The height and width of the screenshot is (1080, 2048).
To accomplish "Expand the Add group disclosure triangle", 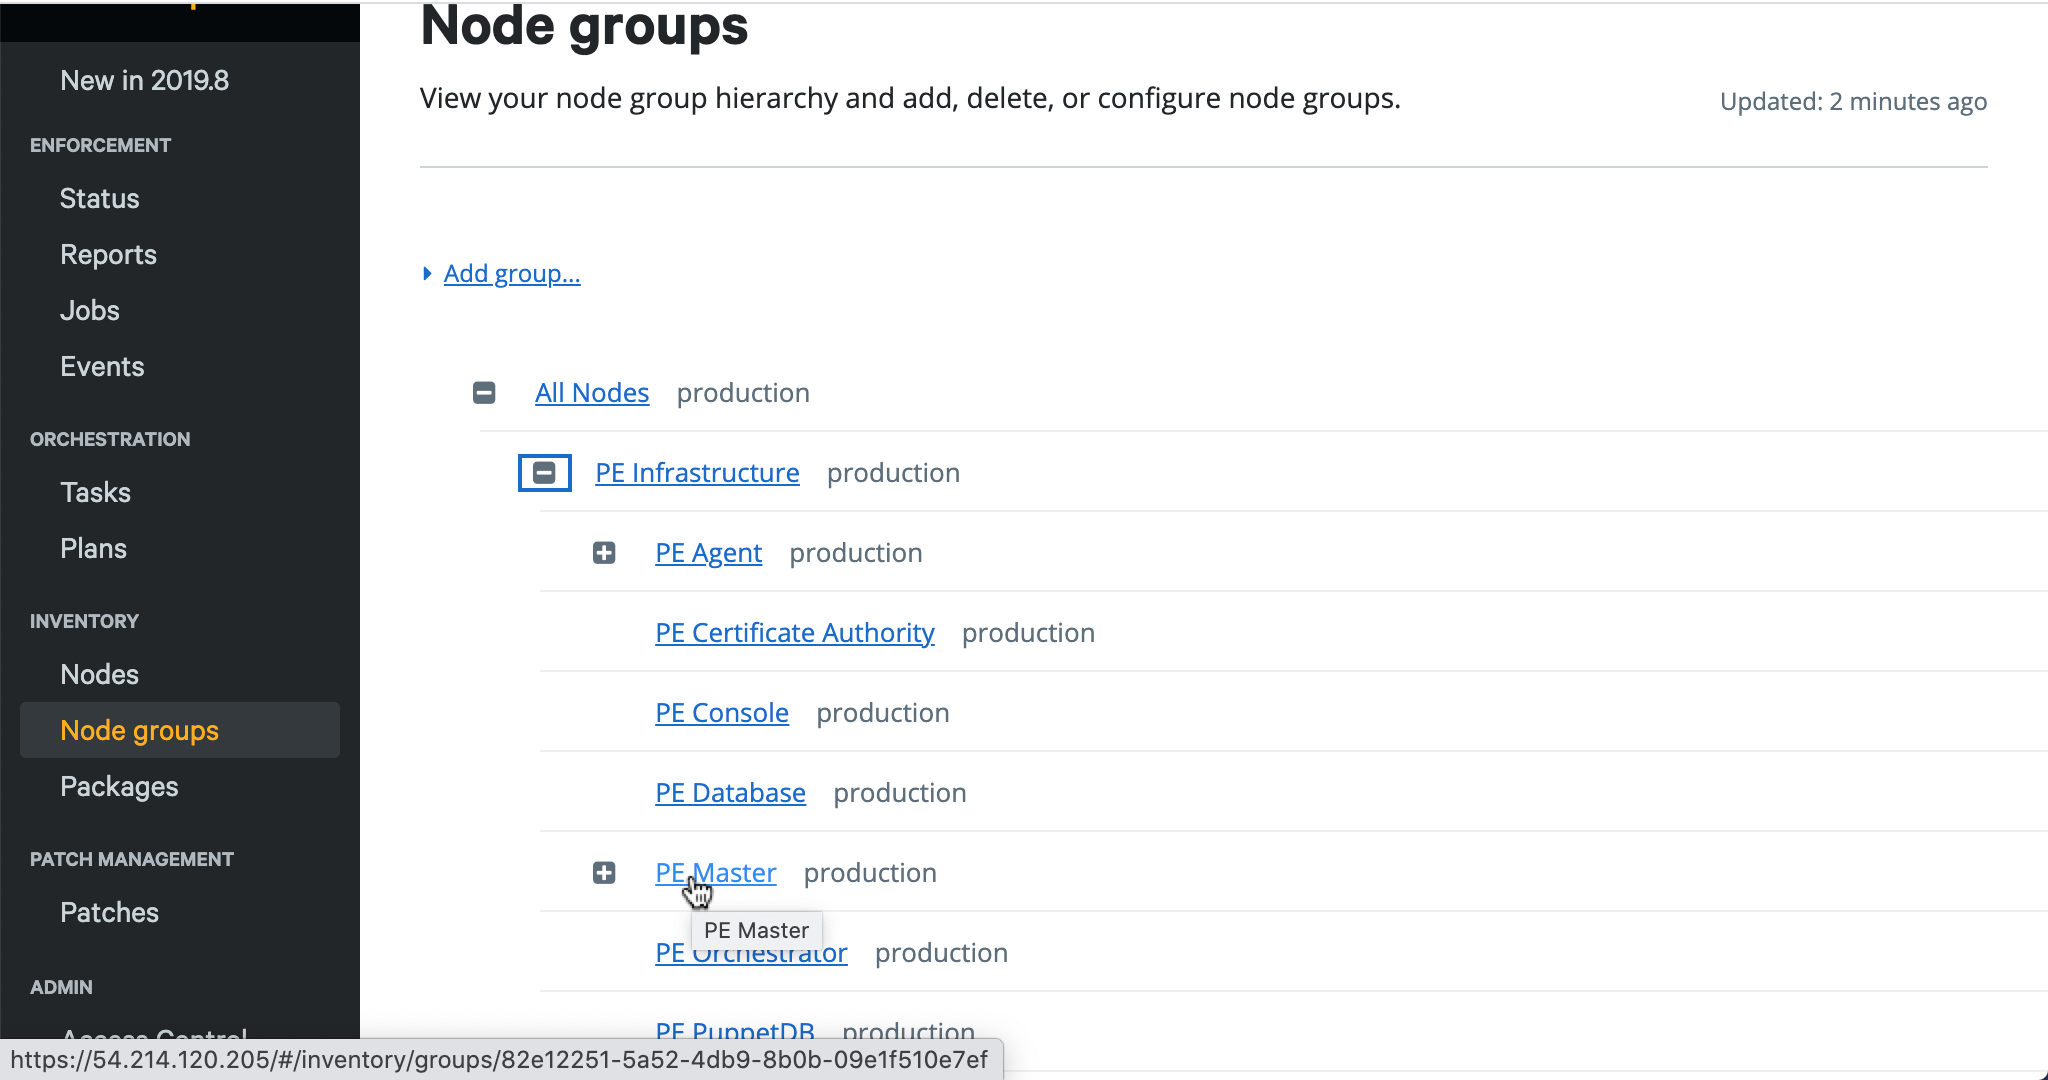I will [427, 274].
